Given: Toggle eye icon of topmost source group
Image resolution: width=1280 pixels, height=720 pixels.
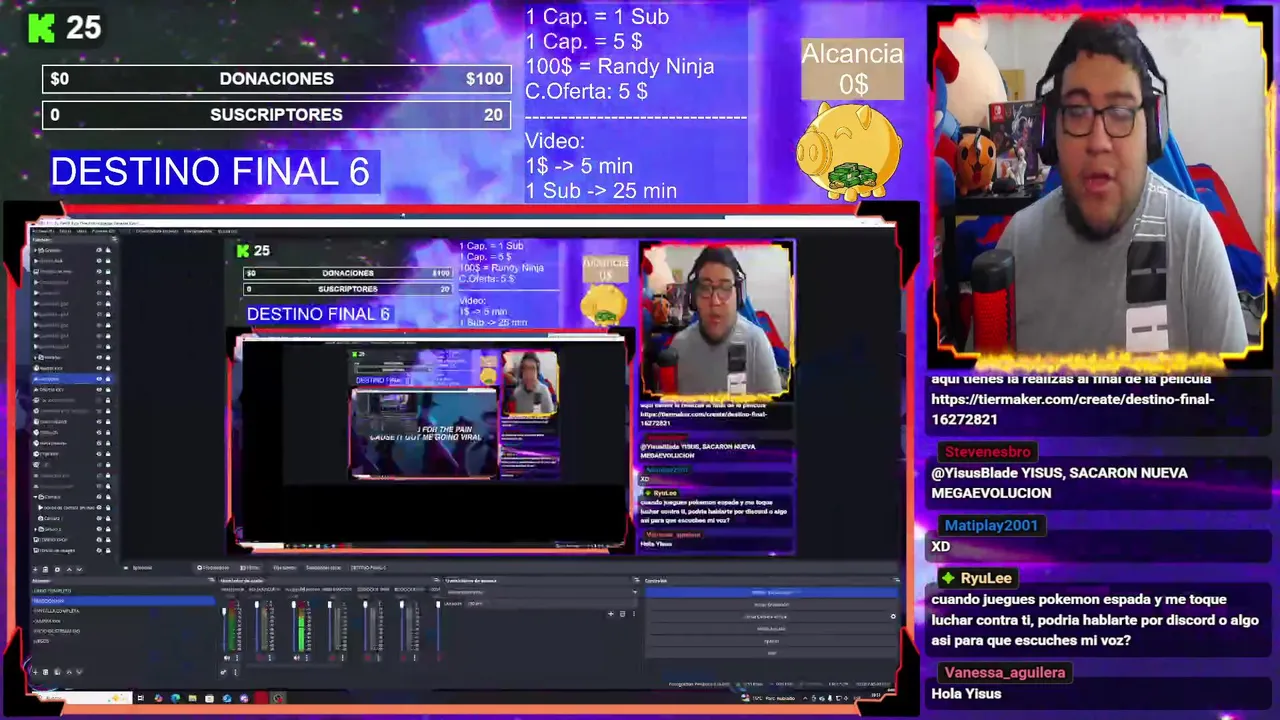Looking at the screenshot, I should (99, 250).
